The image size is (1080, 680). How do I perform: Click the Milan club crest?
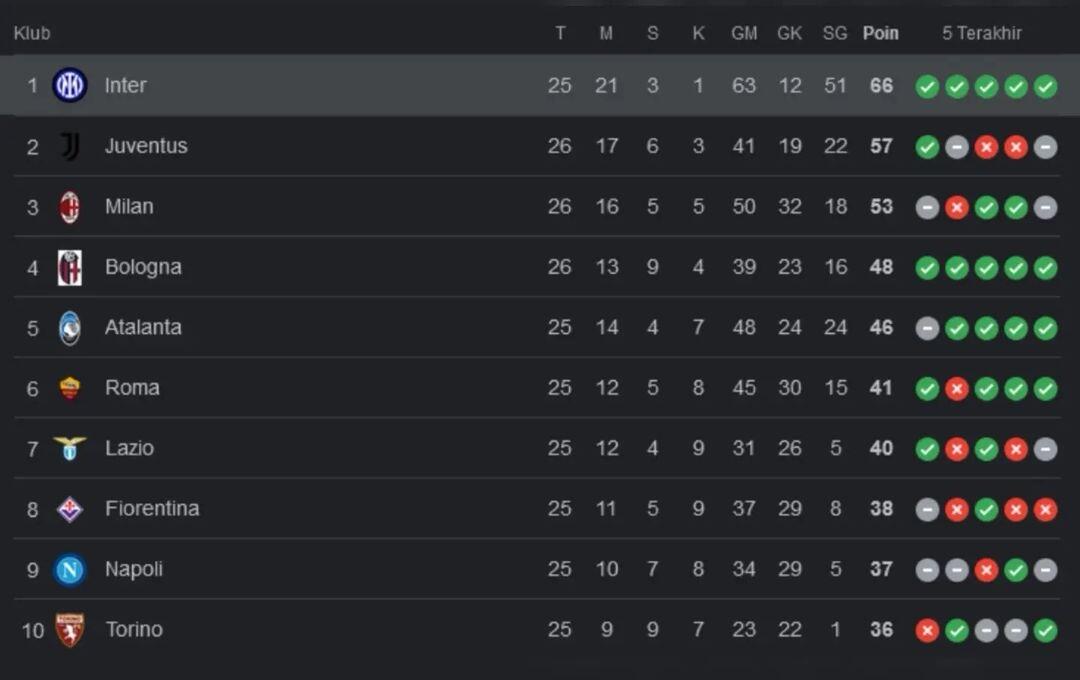pyautogui.click(x=70, y=207)
